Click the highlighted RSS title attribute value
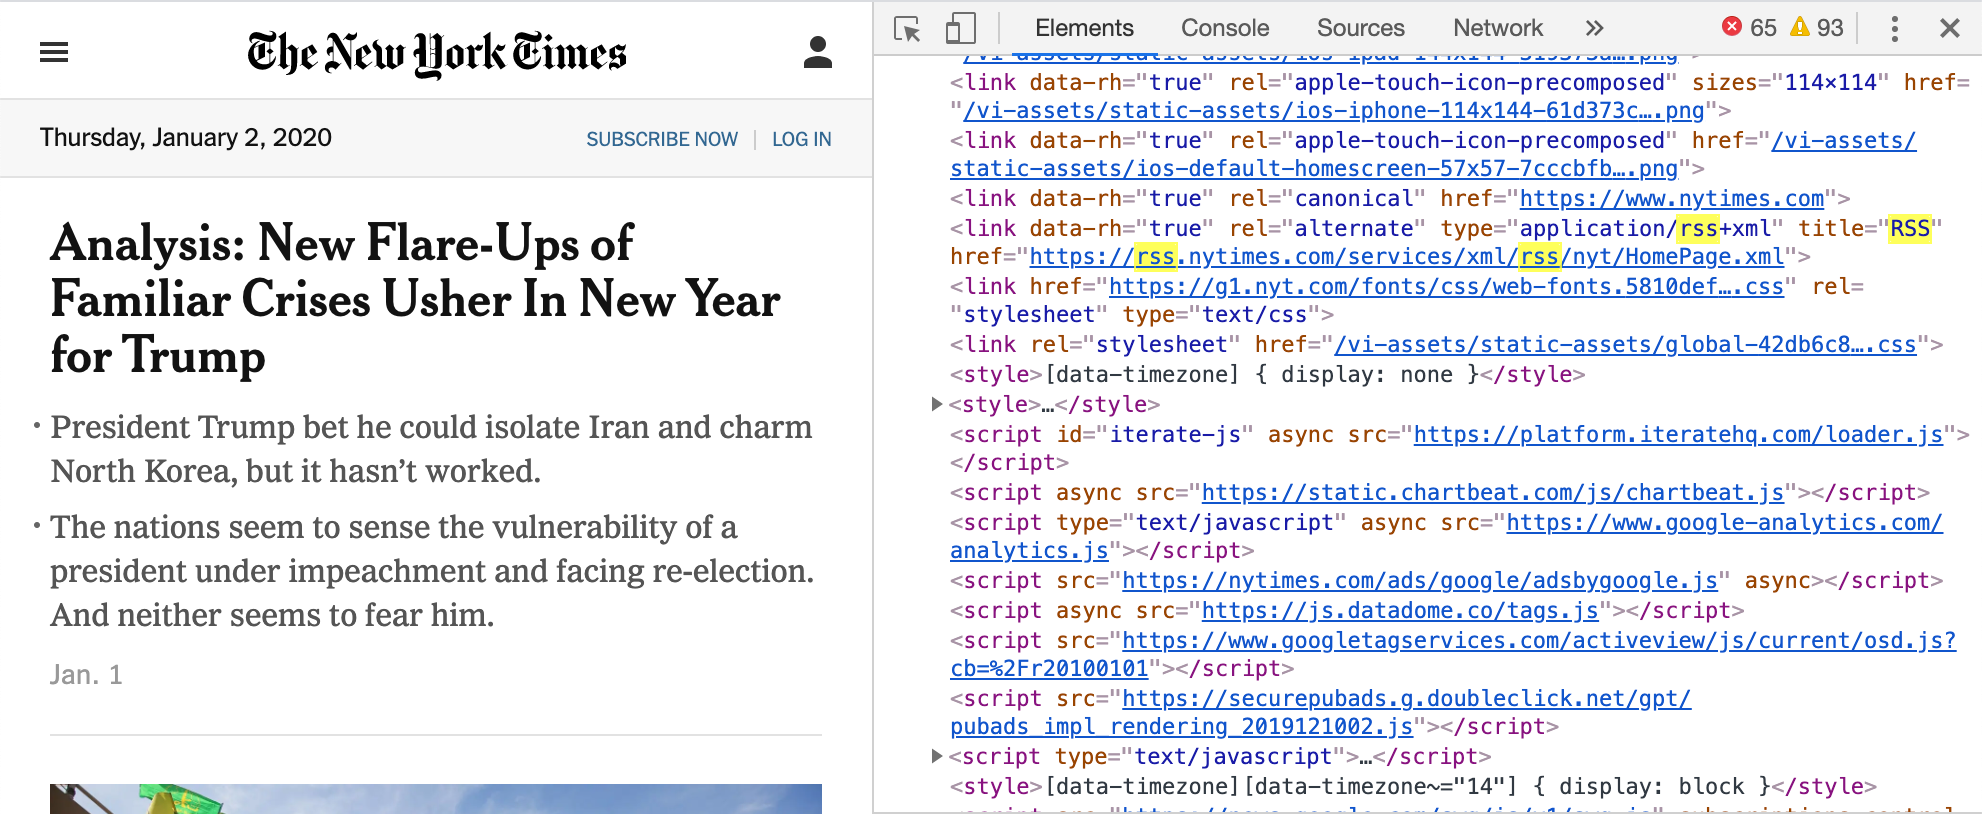Viewport: 1982px width, 814px height. point(1910,228)
